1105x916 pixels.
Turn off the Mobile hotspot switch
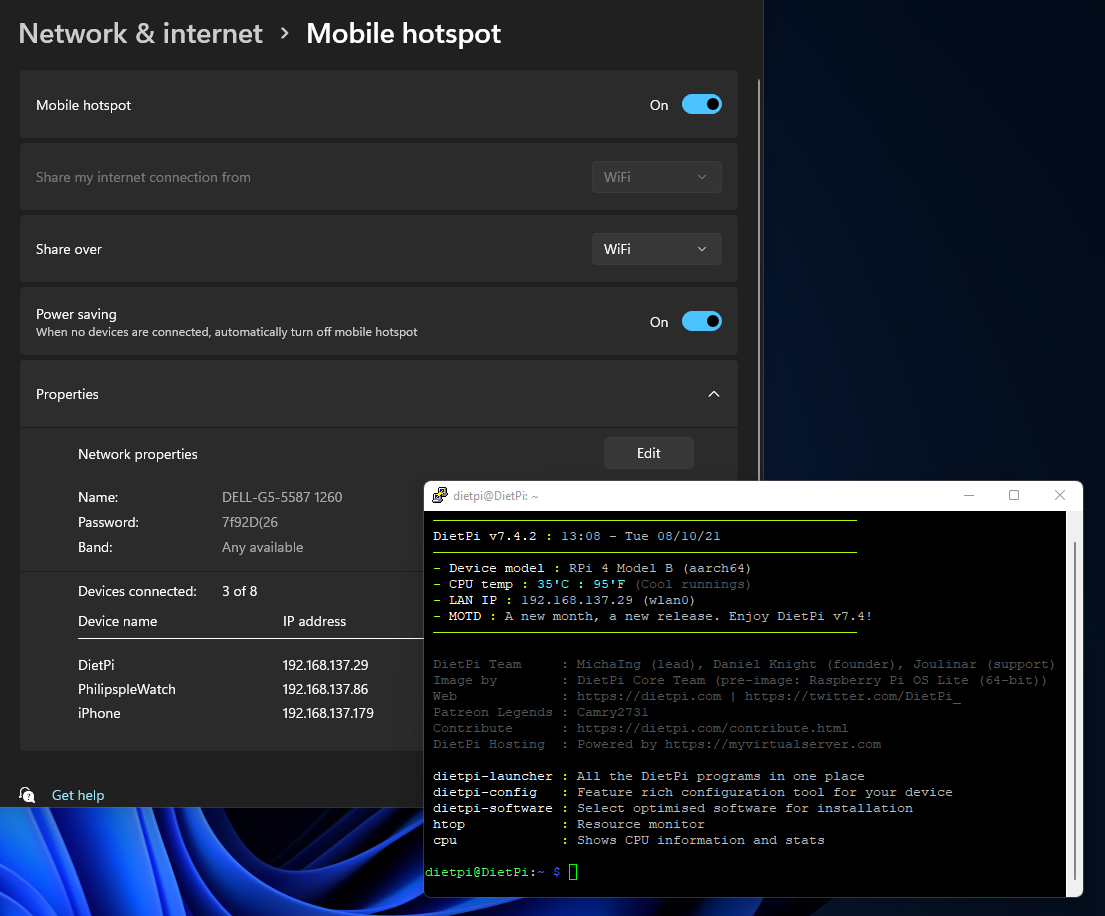pos(701,105)
